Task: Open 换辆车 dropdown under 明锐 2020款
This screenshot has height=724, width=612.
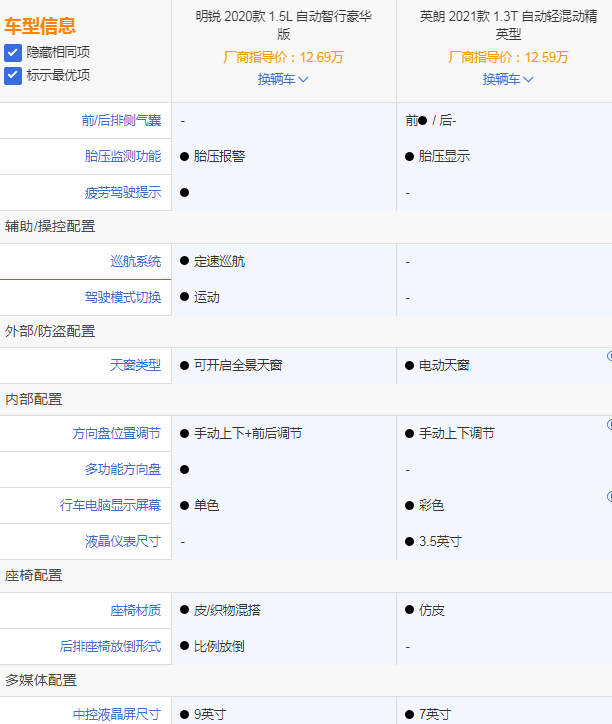Action: coord(283,79)
